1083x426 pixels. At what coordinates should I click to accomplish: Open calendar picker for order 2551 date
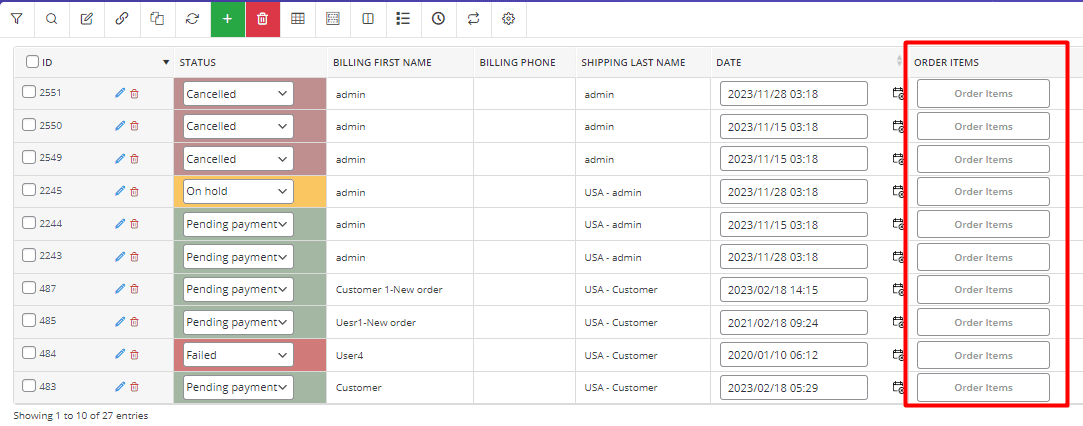(x=899, y=93)
